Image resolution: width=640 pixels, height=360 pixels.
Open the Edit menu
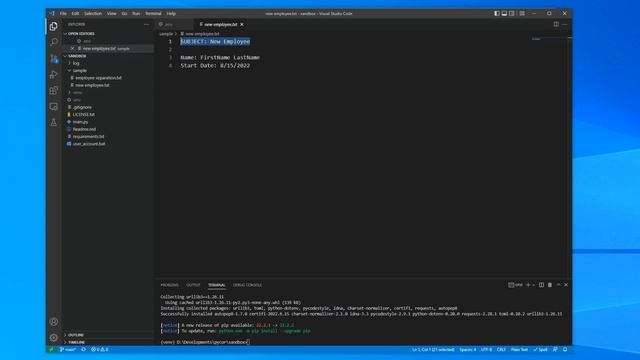(x=76, y=13)
